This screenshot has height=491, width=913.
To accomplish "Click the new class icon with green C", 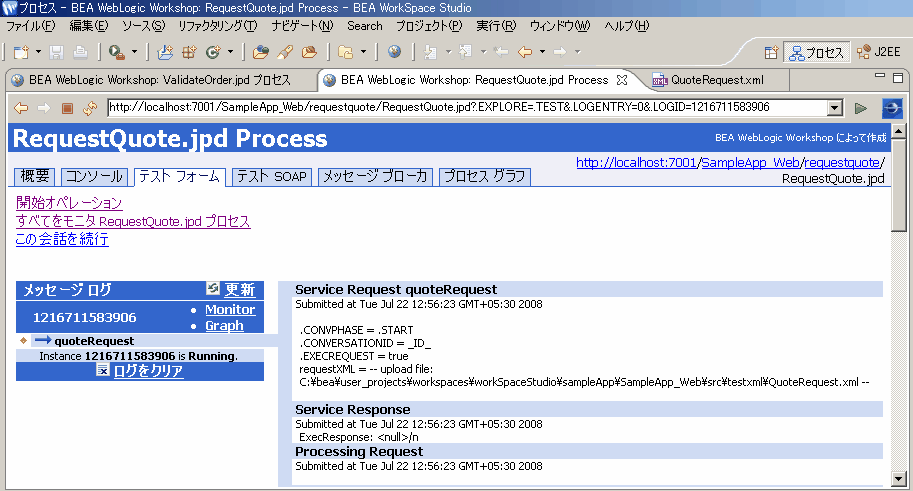I will 213,52.
